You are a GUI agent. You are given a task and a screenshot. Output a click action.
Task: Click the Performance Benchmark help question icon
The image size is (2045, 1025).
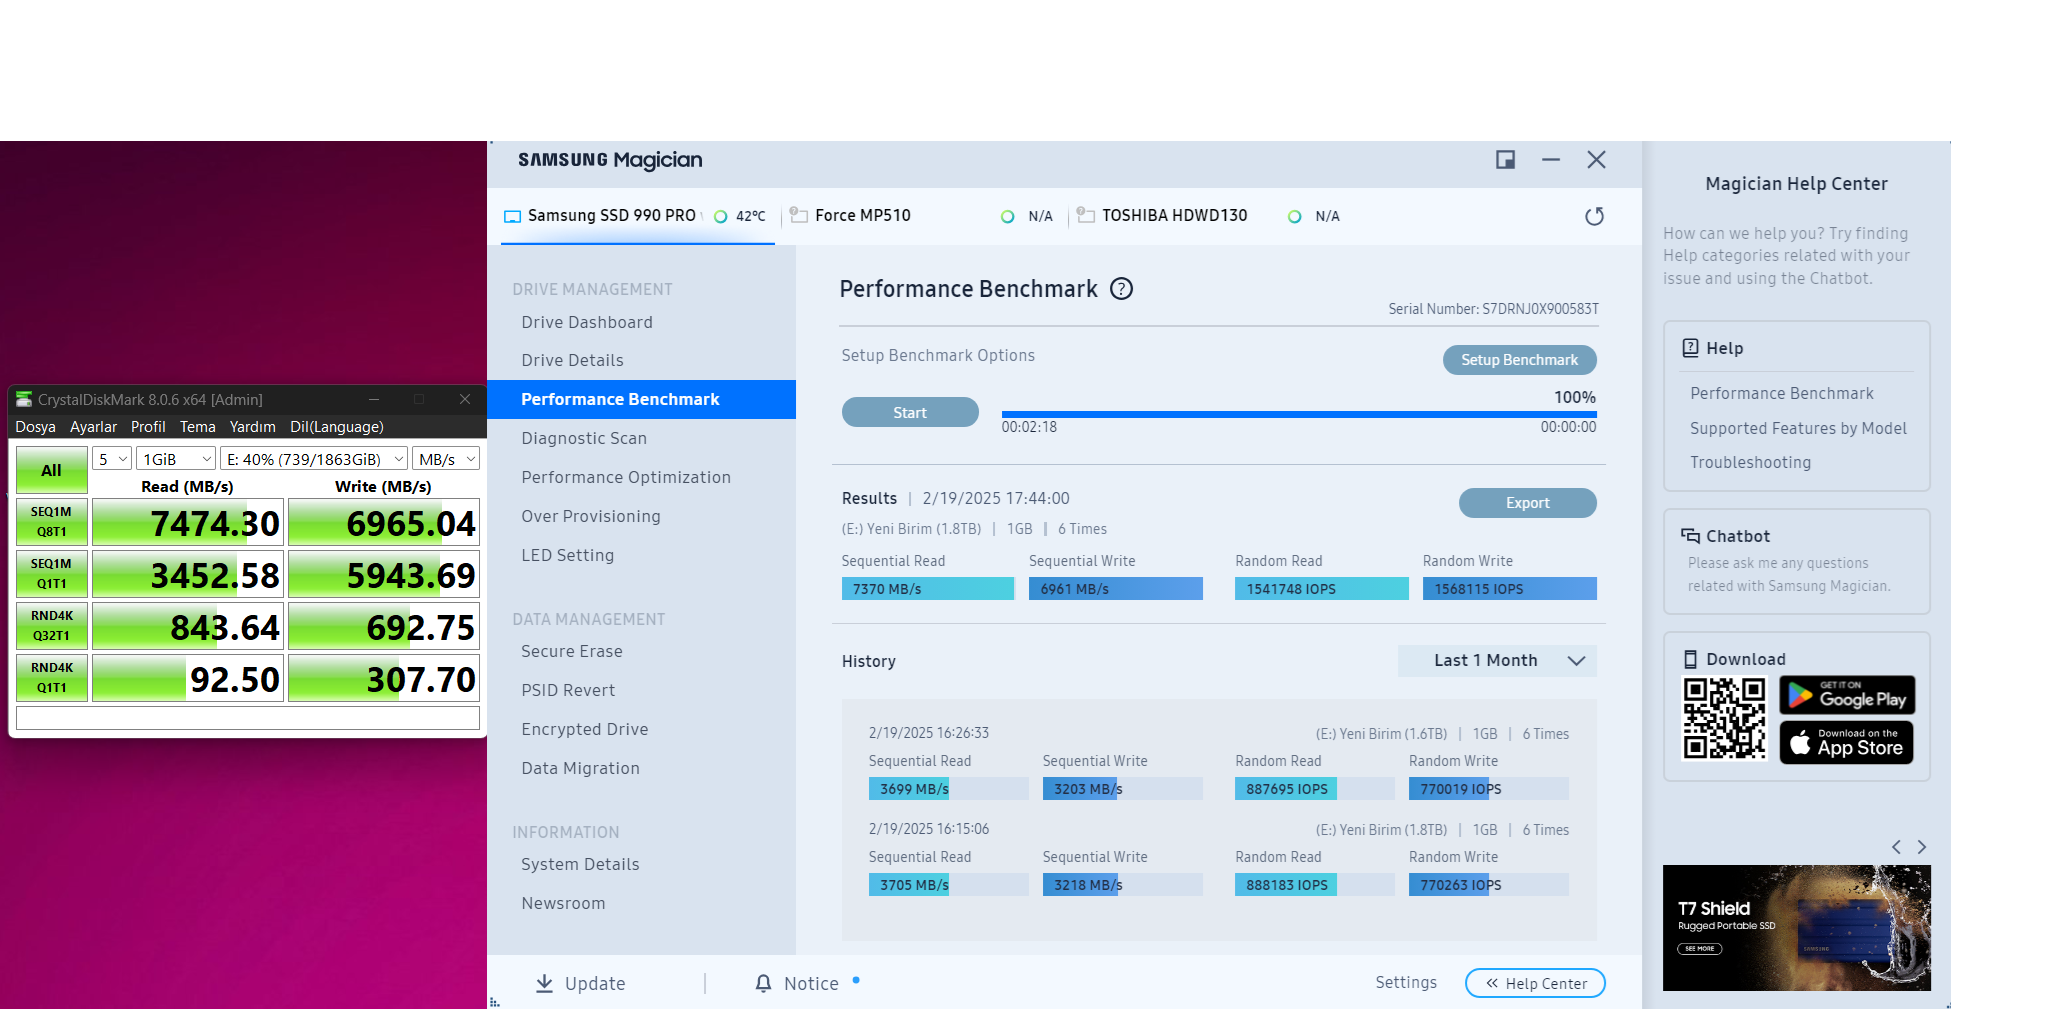[x=1122, y=289]
